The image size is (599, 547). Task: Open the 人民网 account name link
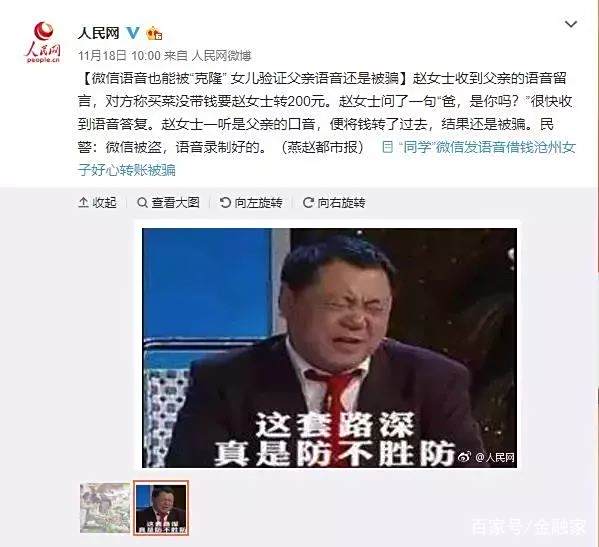(99, 33)
